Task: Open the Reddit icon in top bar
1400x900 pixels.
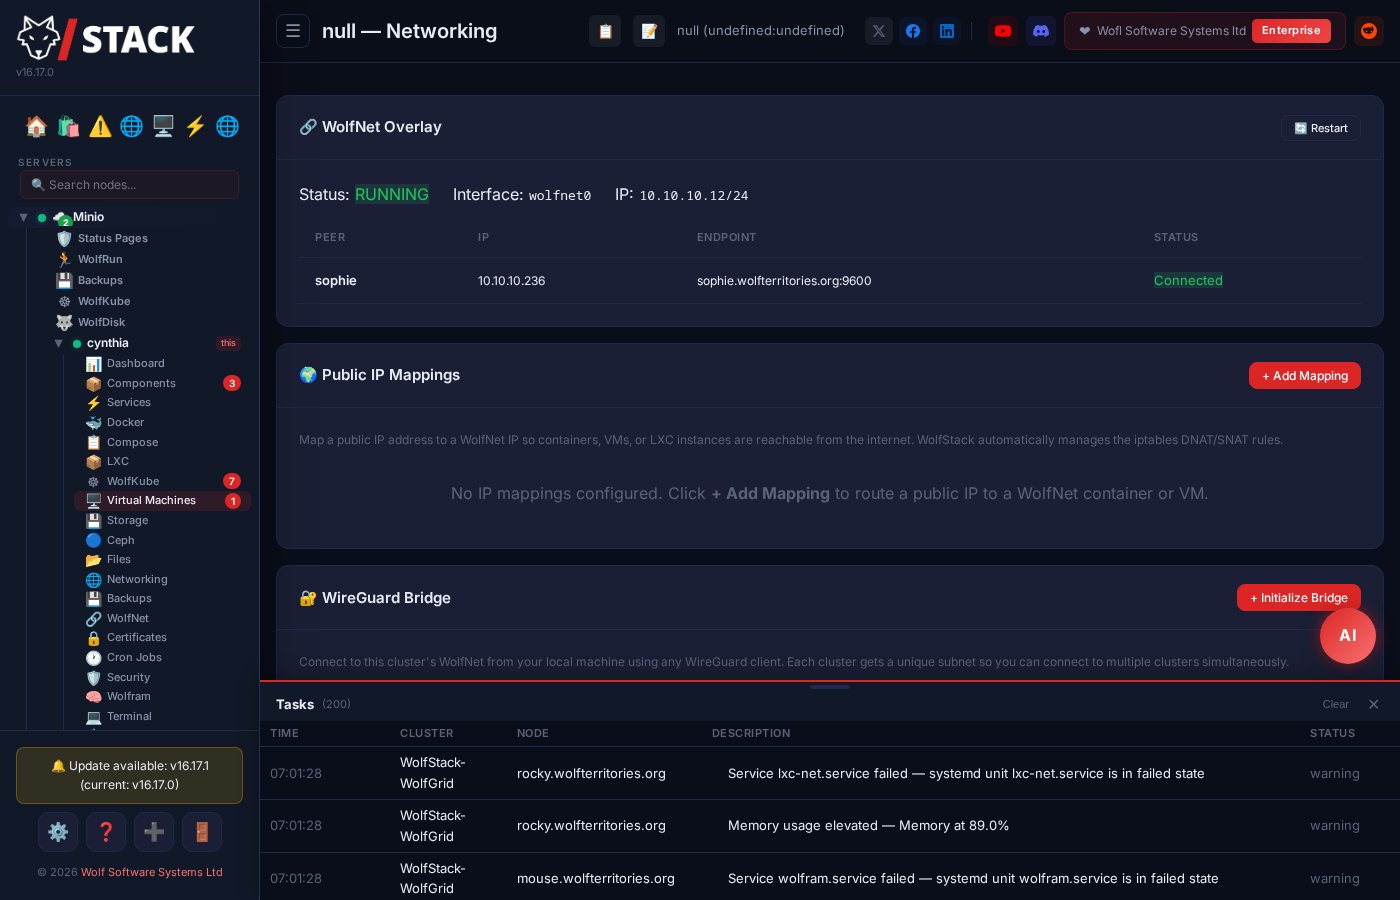Action: 1369,31
